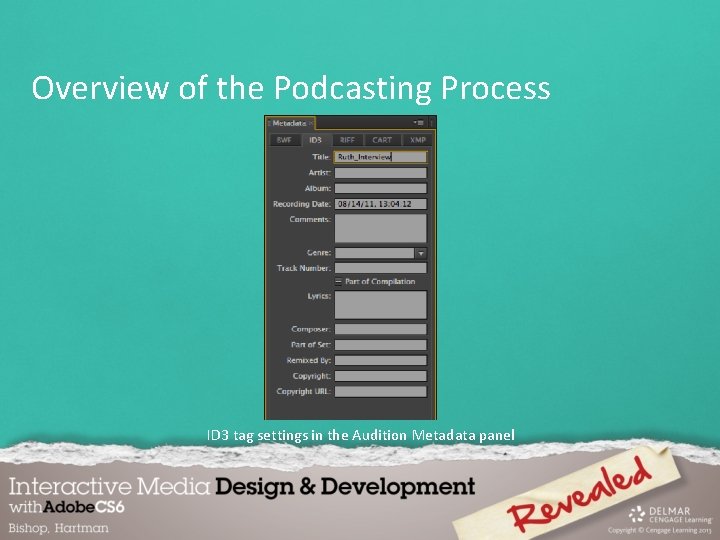Click the Genre combo box field

(374, 253)
